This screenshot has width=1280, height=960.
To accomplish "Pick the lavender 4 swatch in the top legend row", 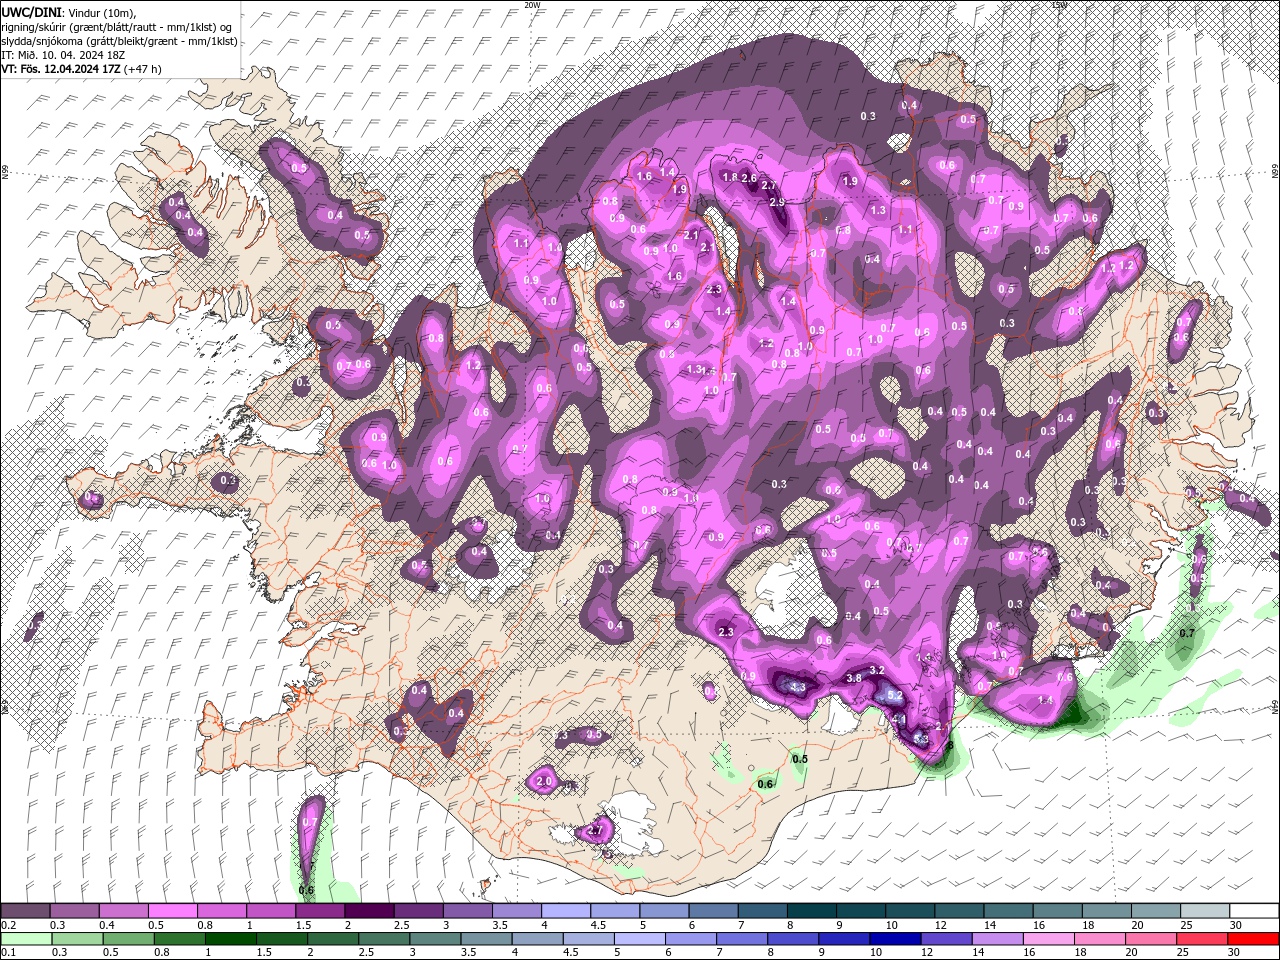I will click(565, 910).
